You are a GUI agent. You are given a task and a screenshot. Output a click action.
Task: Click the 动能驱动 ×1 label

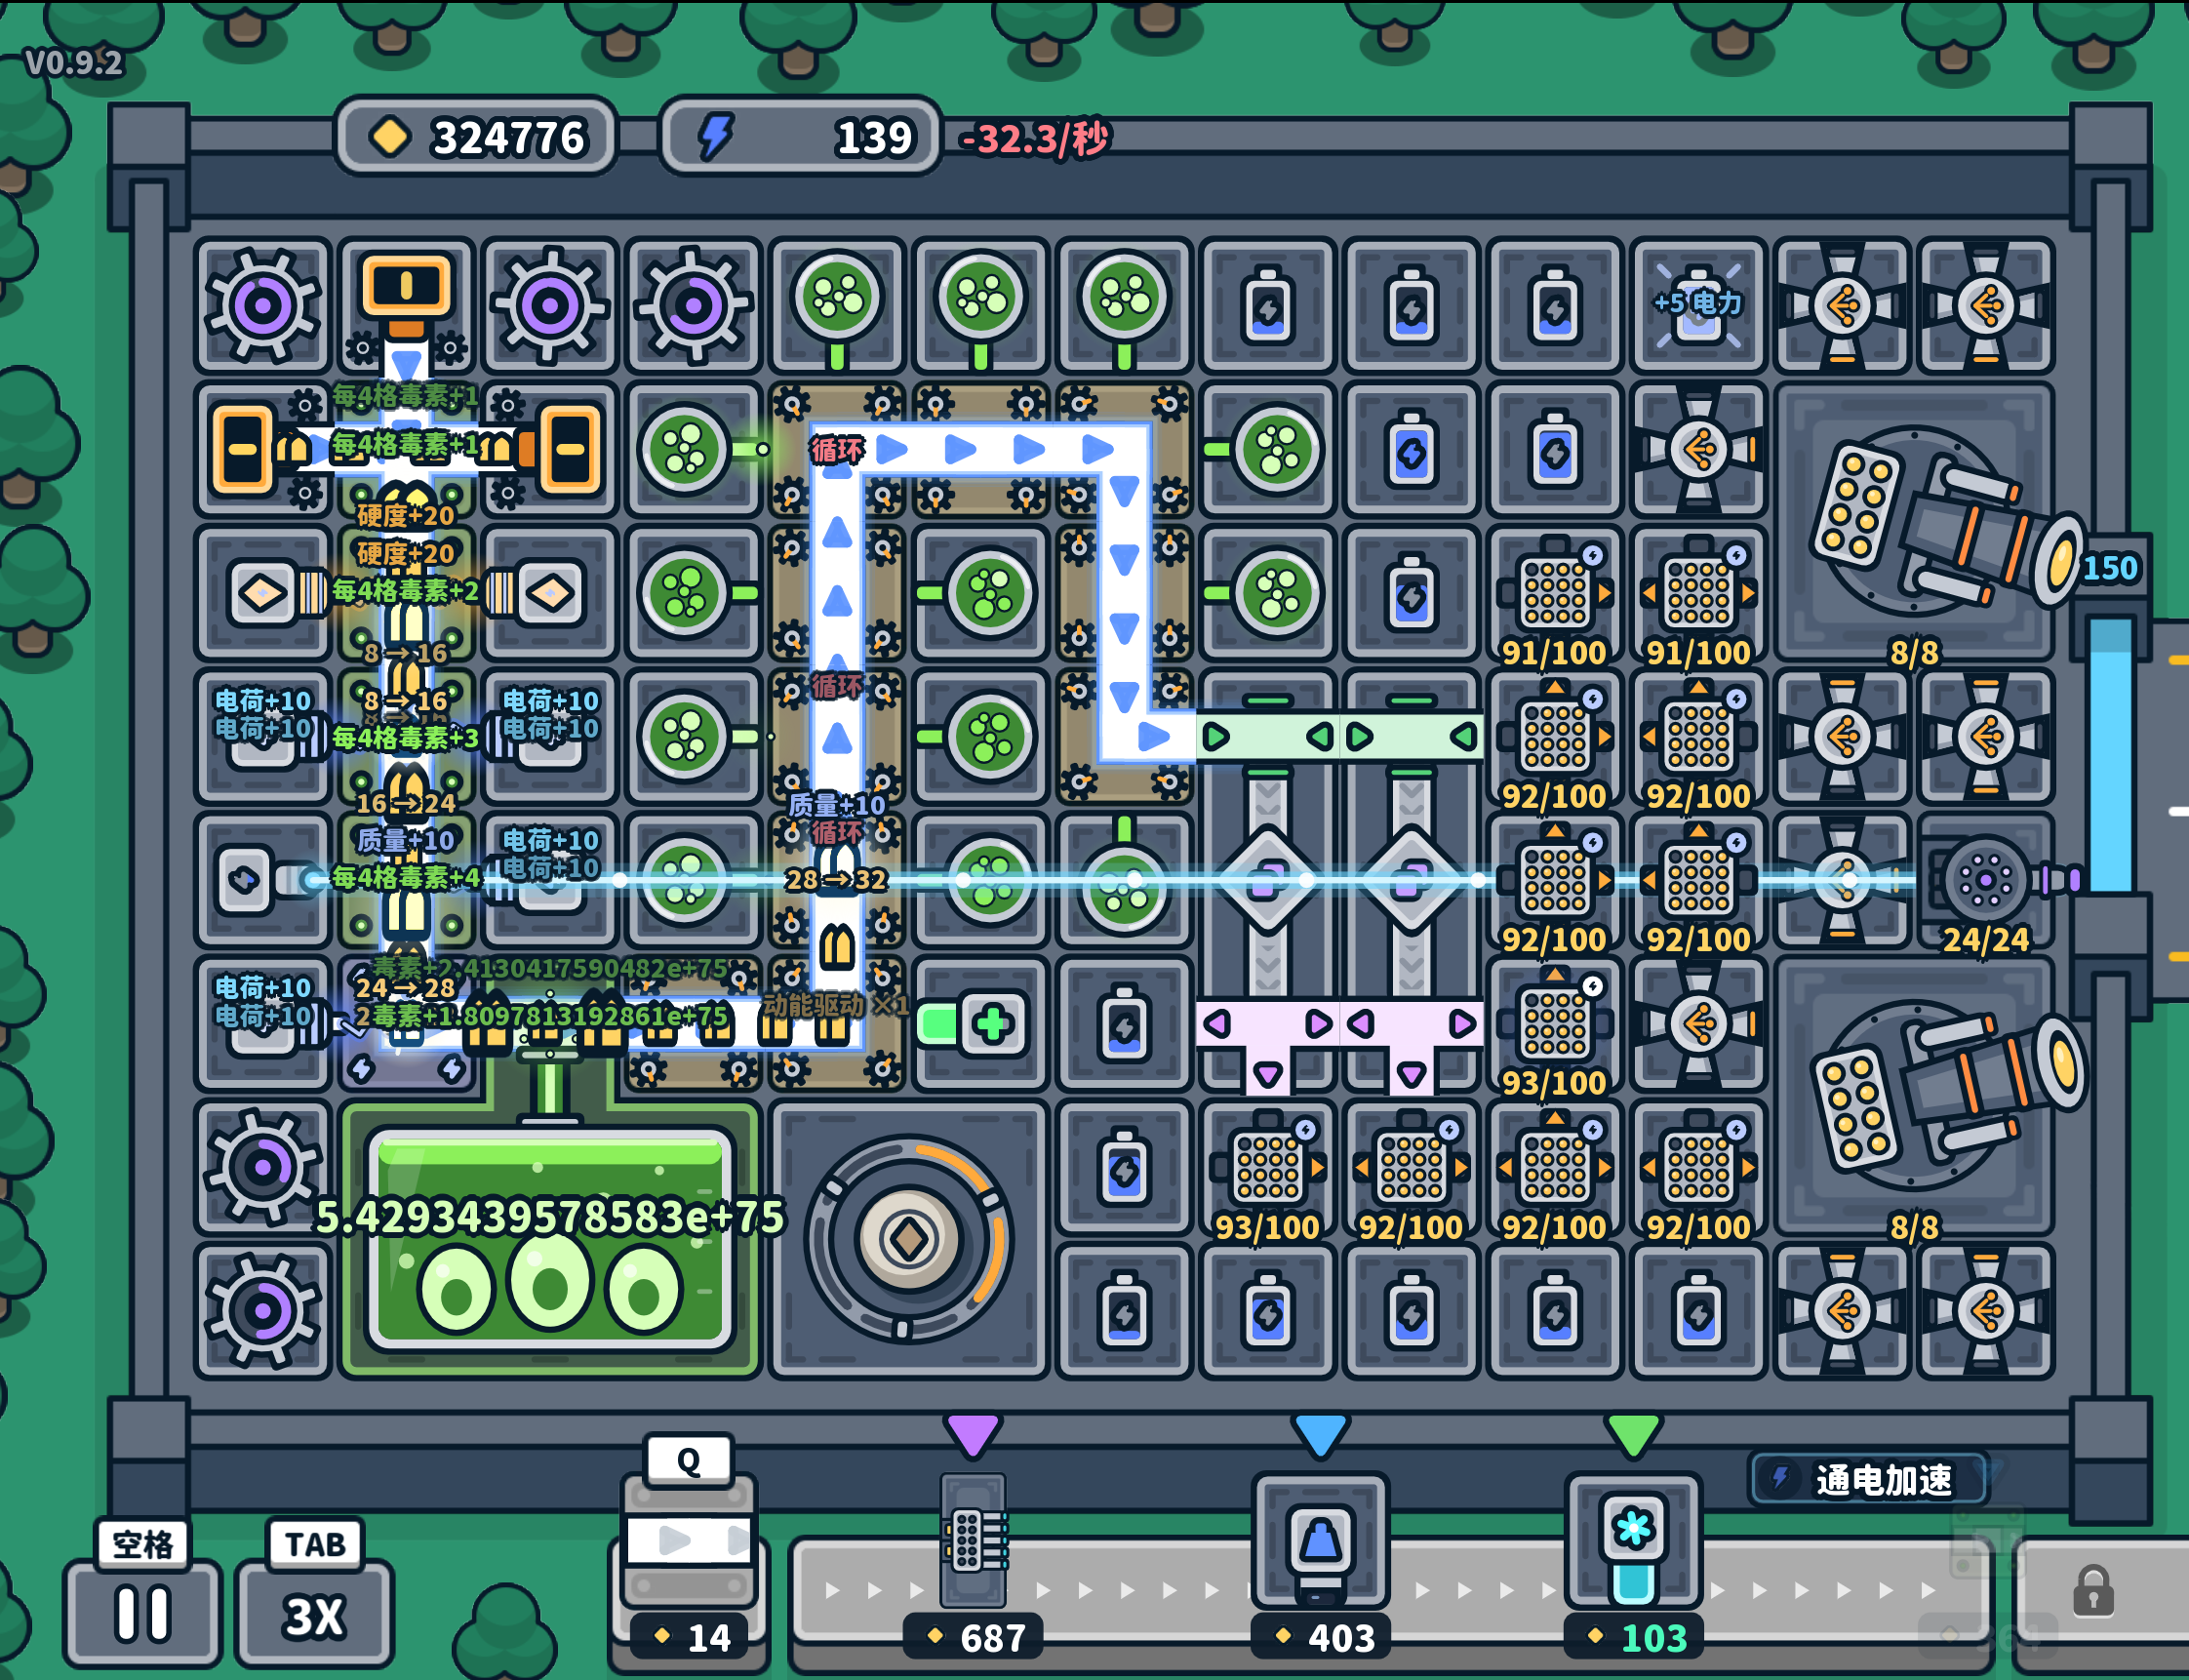(836, 1005)
